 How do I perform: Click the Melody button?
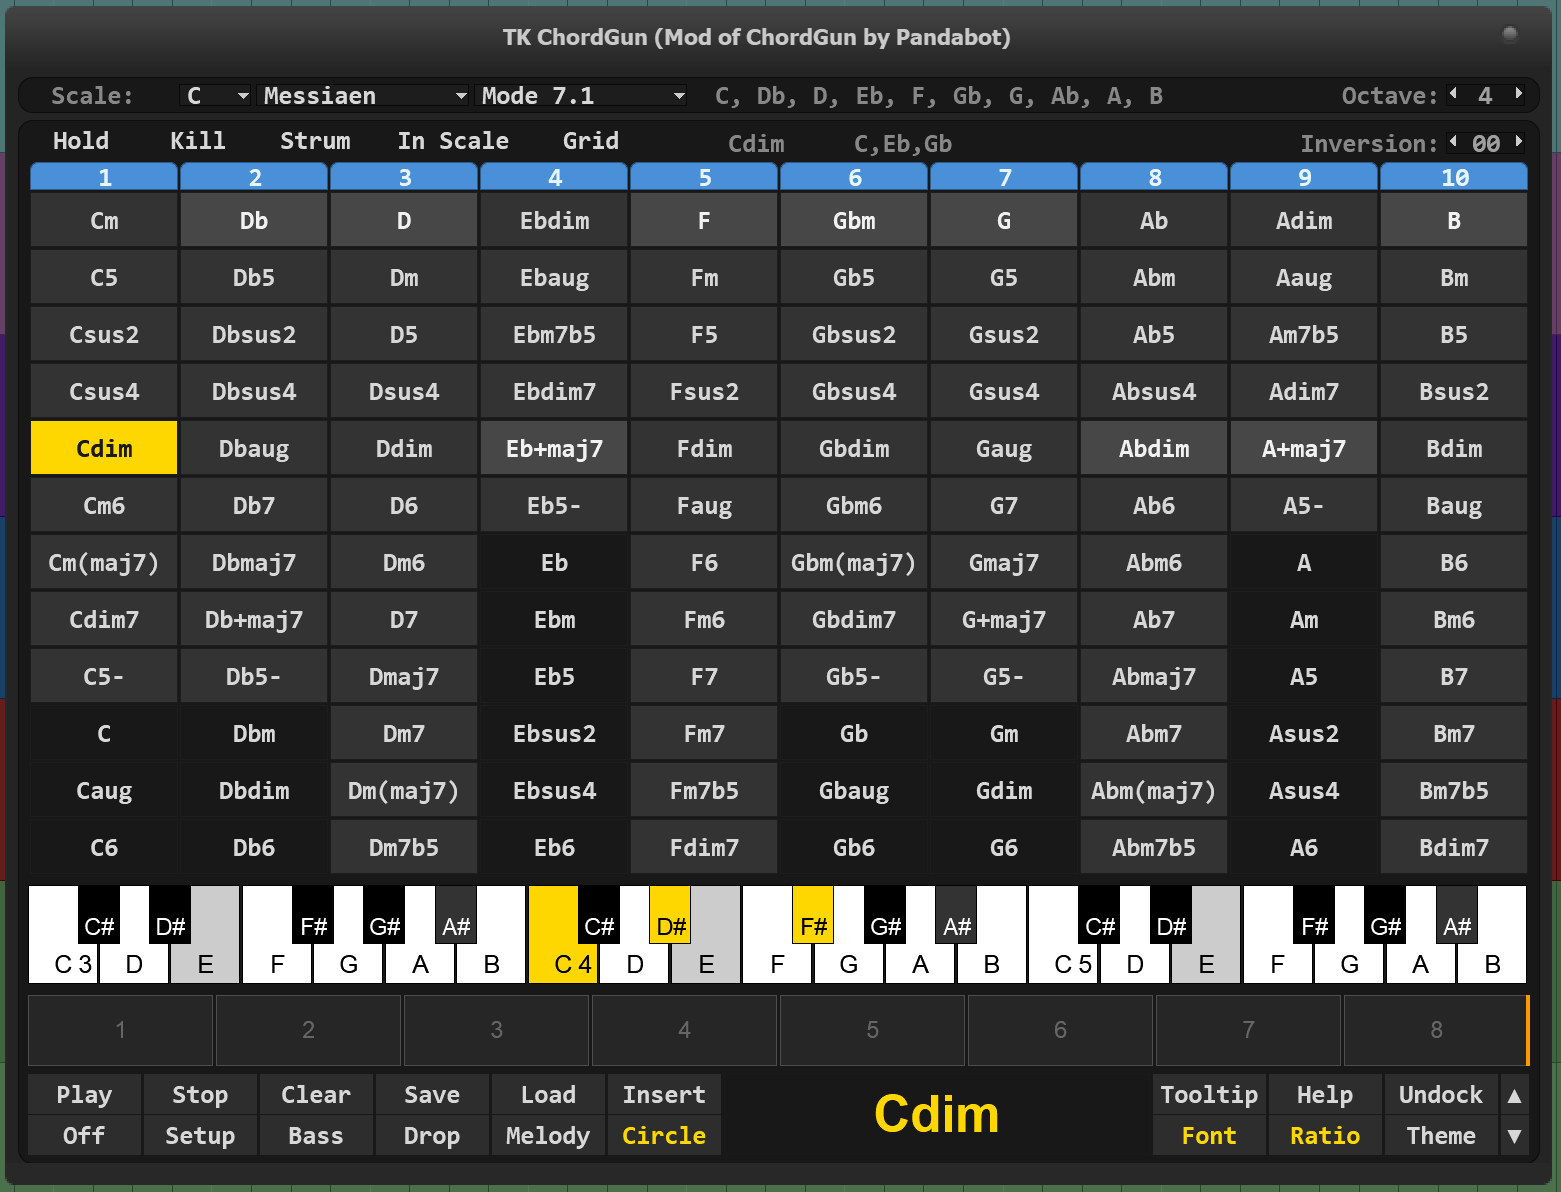tap(548, 1136)
